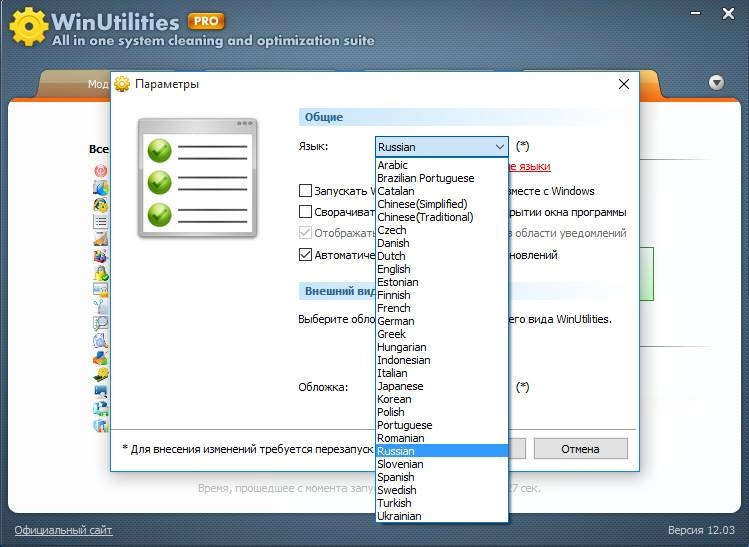Select Slovenian from the language list
Image resolution: width=749 pixels, height=547 pixels.
point(441,464)
